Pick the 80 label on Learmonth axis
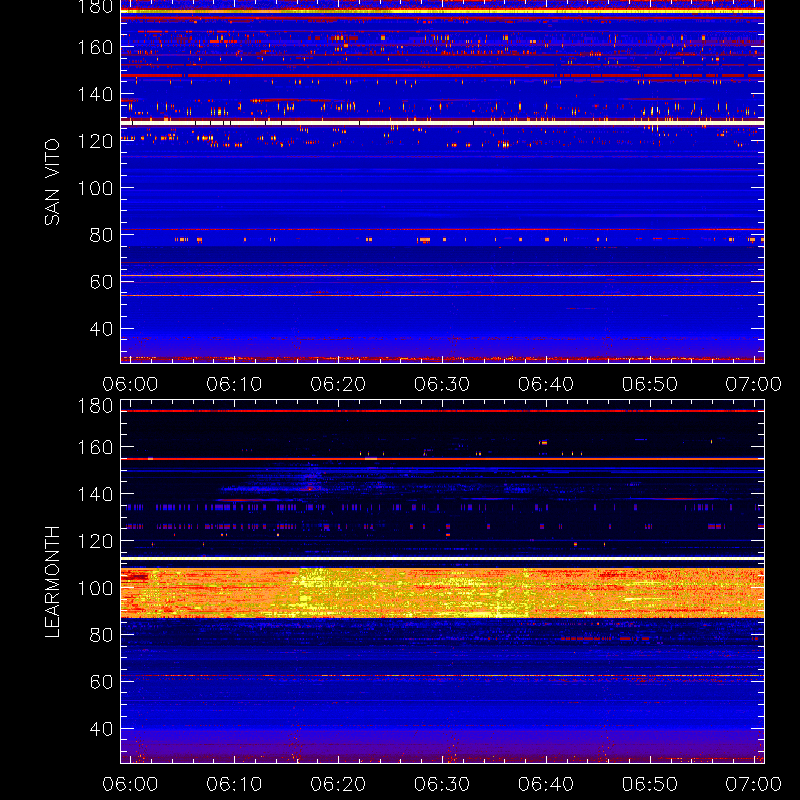 [x=101, y=635]
